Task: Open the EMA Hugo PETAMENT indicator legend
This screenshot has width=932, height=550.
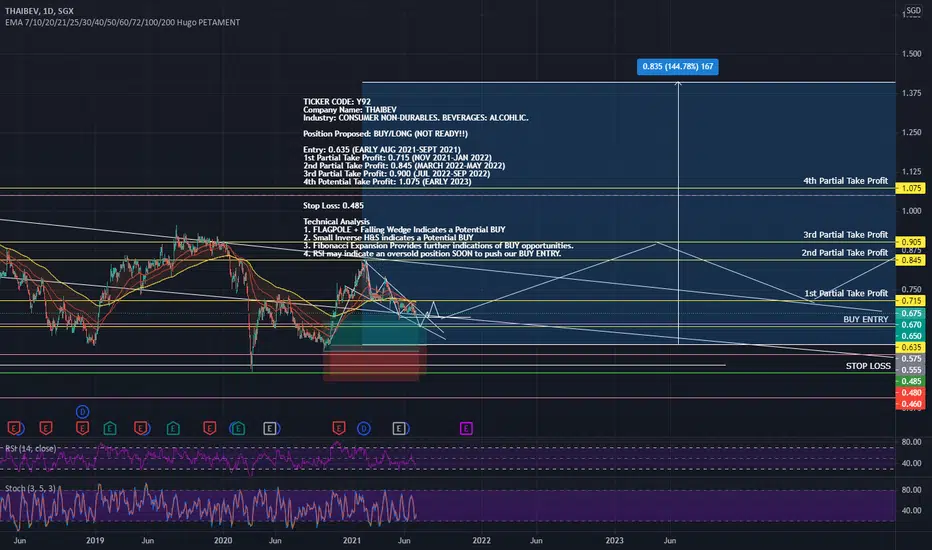Action: (122, 22)
